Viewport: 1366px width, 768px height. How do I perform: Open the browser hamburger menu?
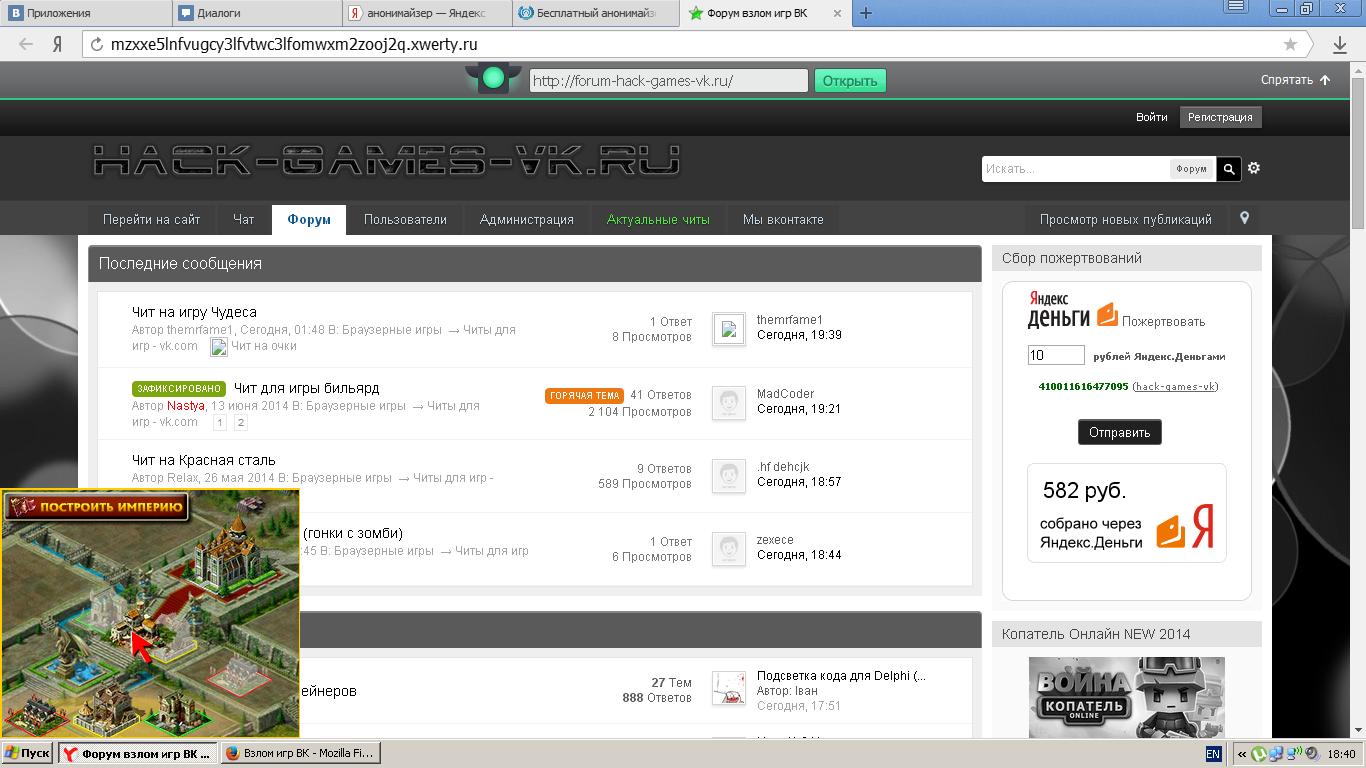[x=1237, y=6]
